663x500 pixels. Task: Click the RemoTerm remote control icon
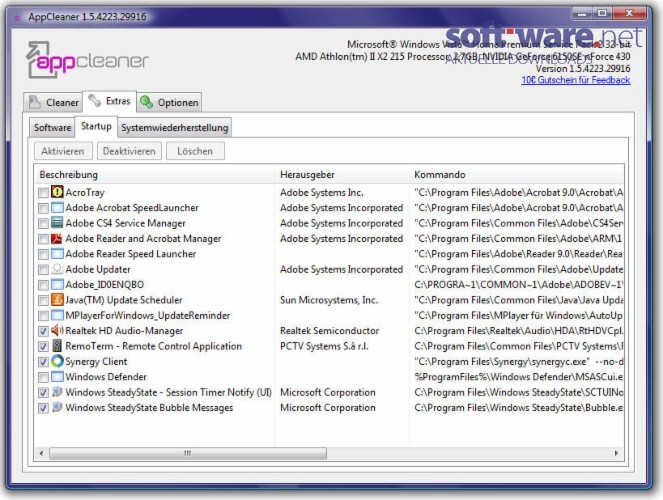coord(57,346)
